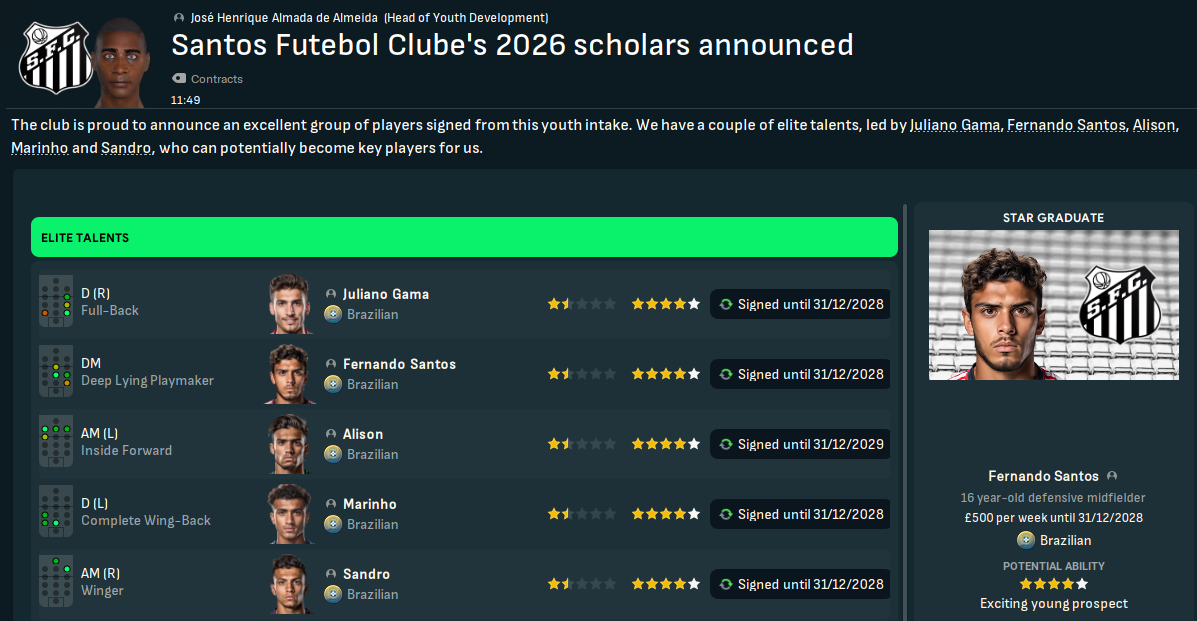Select Marinho's name in the talents list

tap(369, 504)
